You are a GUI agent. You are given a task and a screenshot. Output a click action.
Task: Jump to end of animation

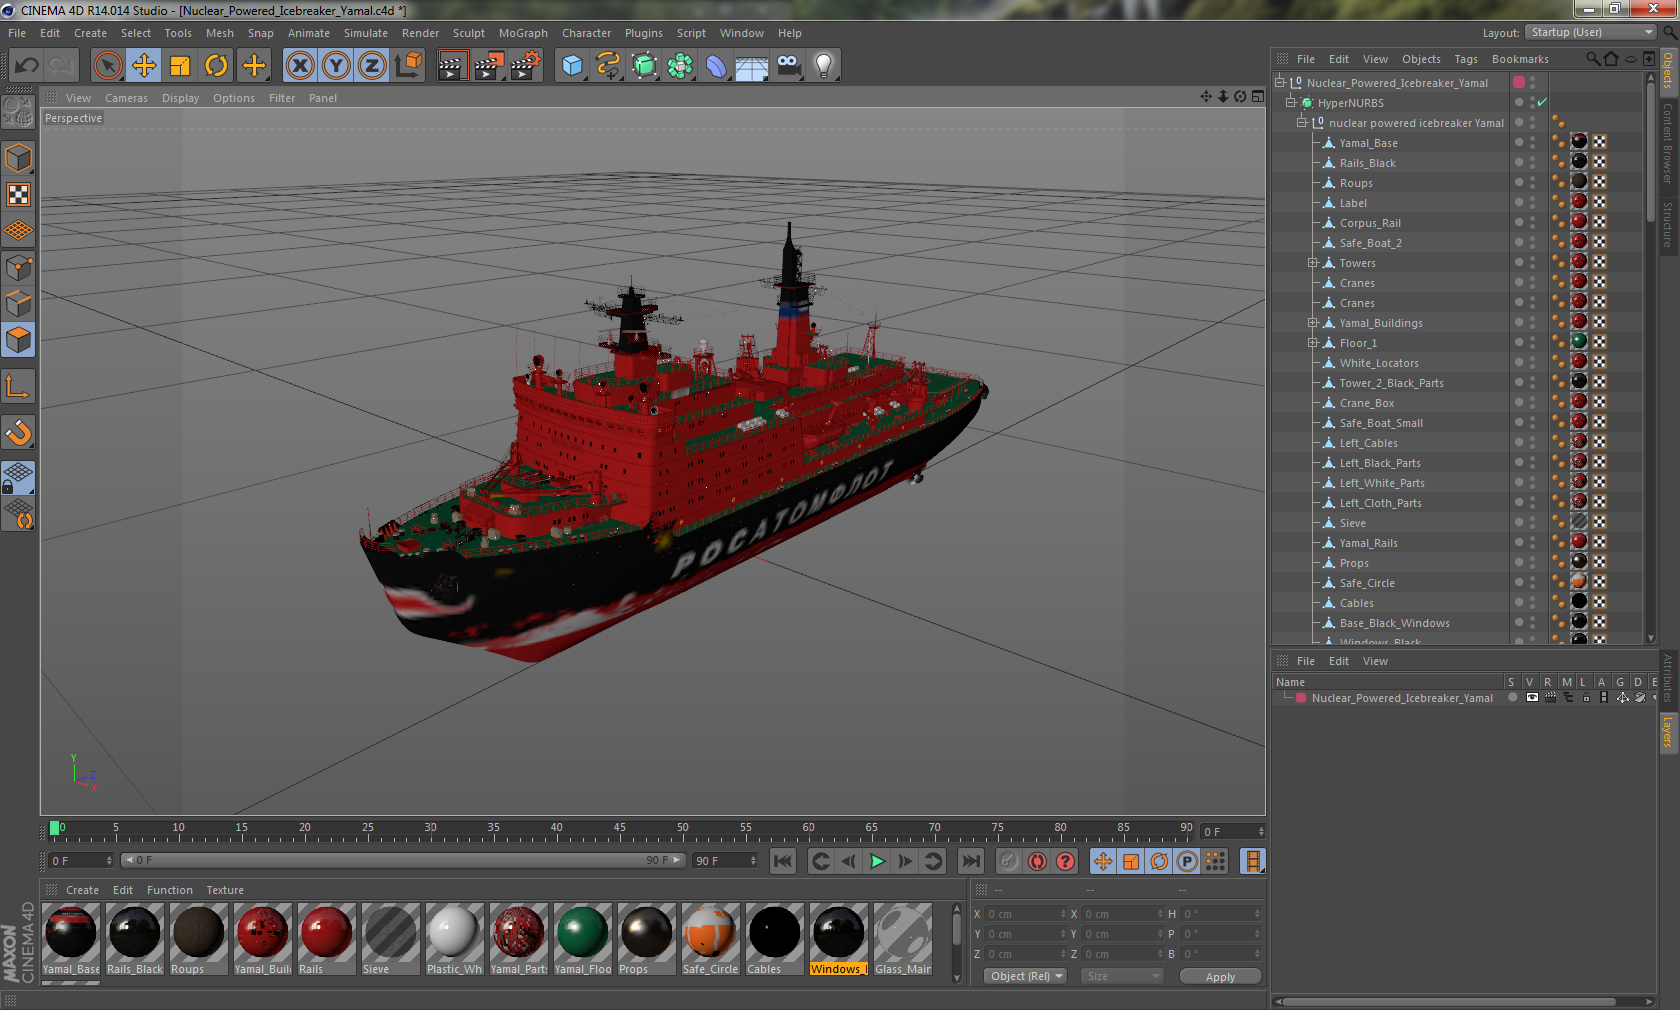click(x=970, y=861)
